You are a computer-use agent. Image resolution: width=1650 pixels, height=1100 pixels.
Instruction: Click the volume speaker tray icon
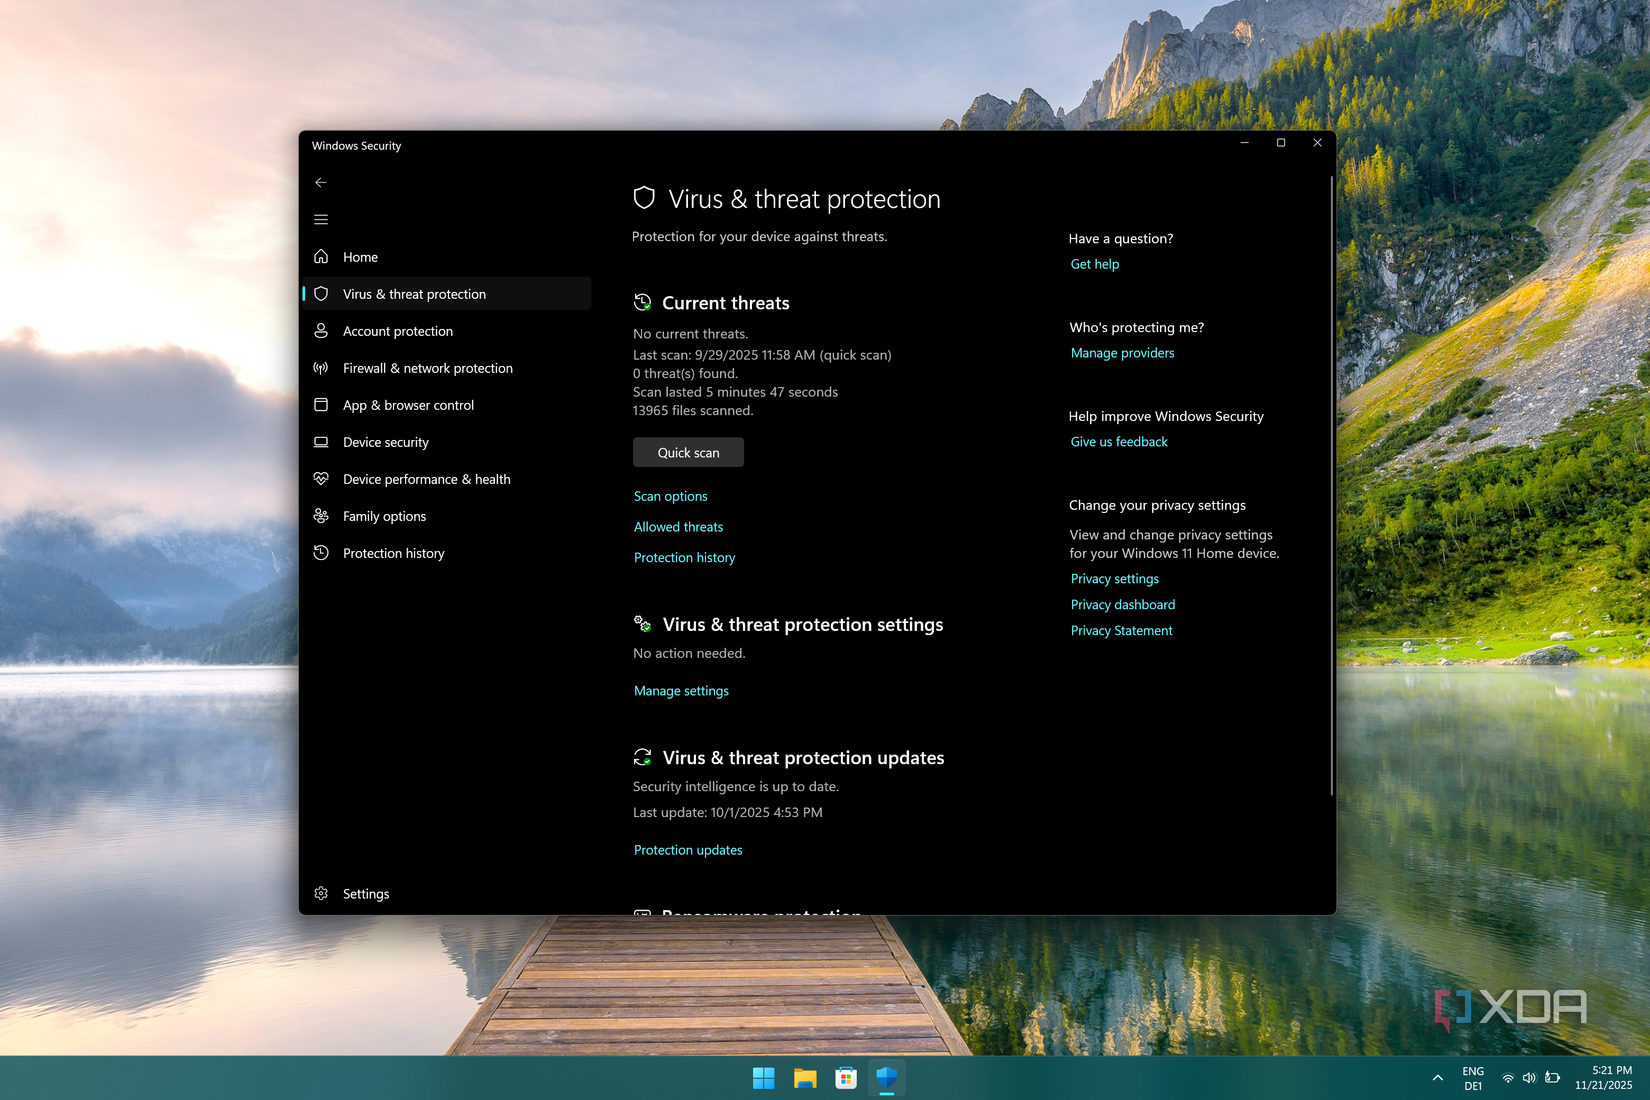tap(1529, 1078)
